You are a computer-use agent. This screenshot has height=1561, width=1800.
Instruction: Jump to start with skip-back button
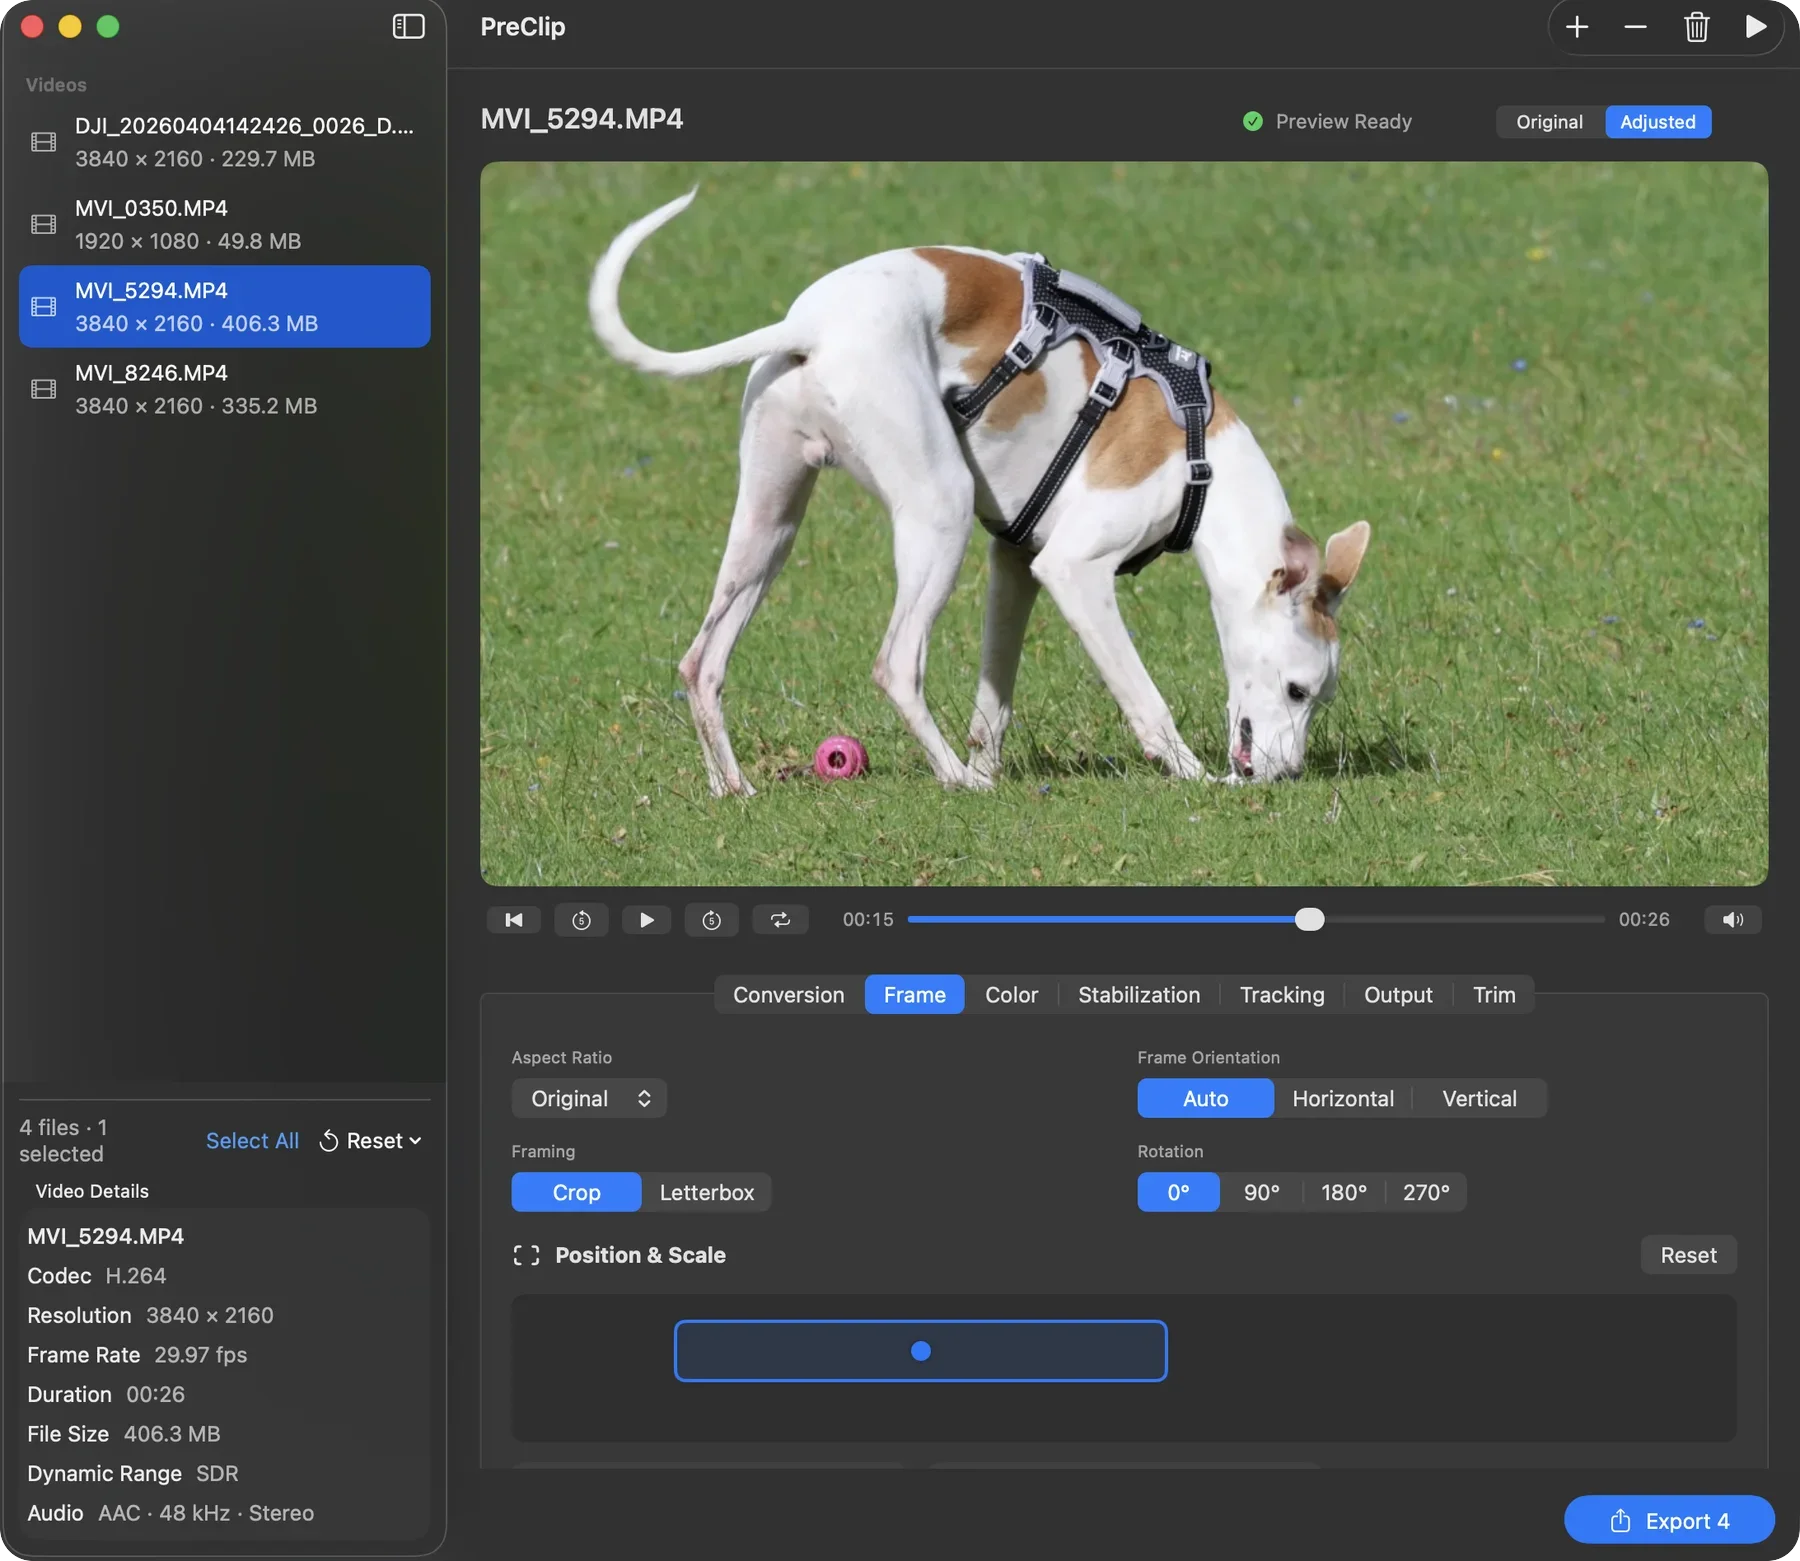(x=514, y=919)
